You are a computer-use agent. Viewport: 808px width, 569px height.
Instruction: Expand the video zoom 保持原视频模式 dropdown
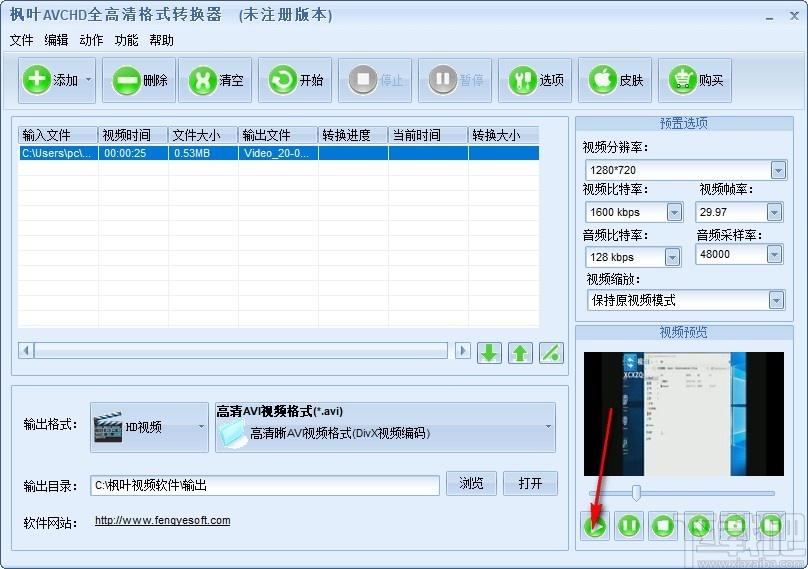tap(776, 300)
